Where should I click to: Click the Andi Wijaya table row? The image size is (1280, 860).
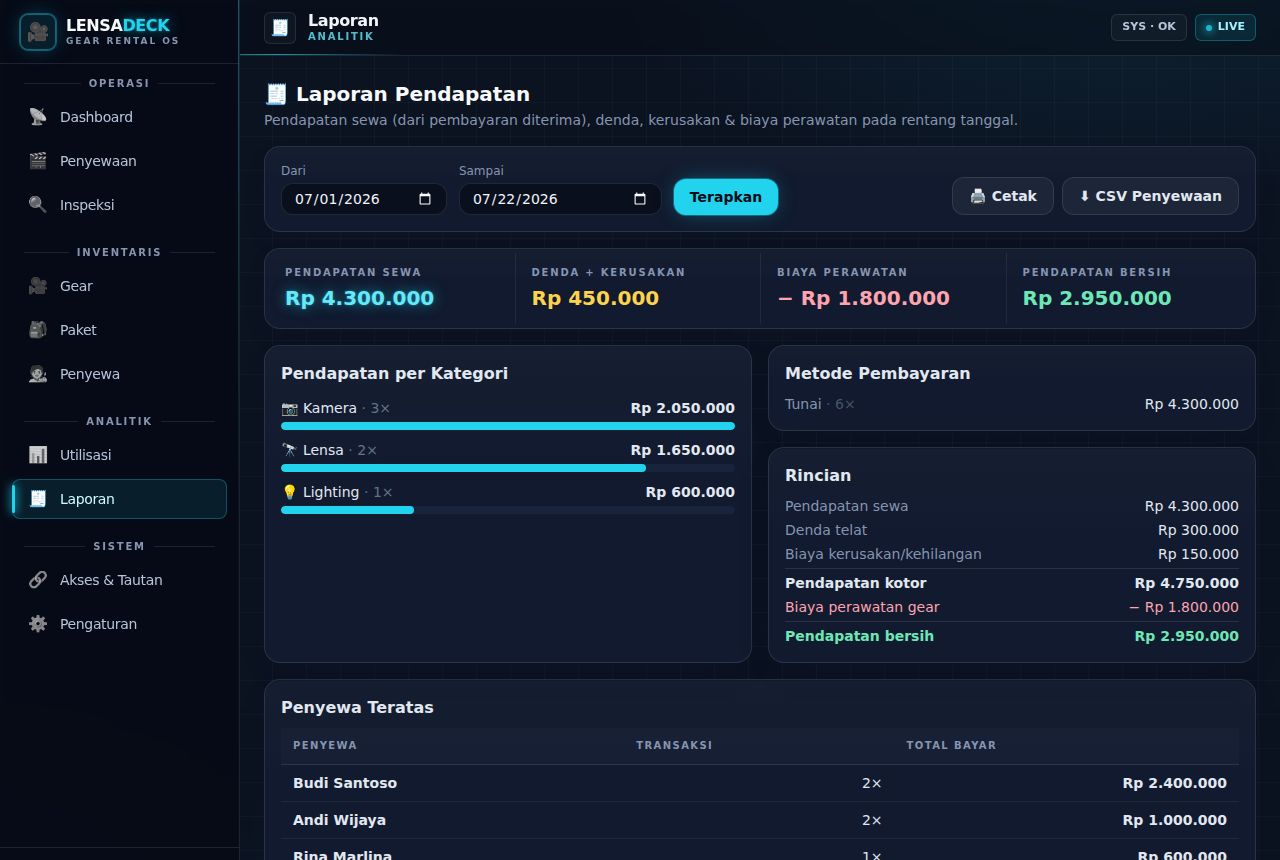pos(760,820)
